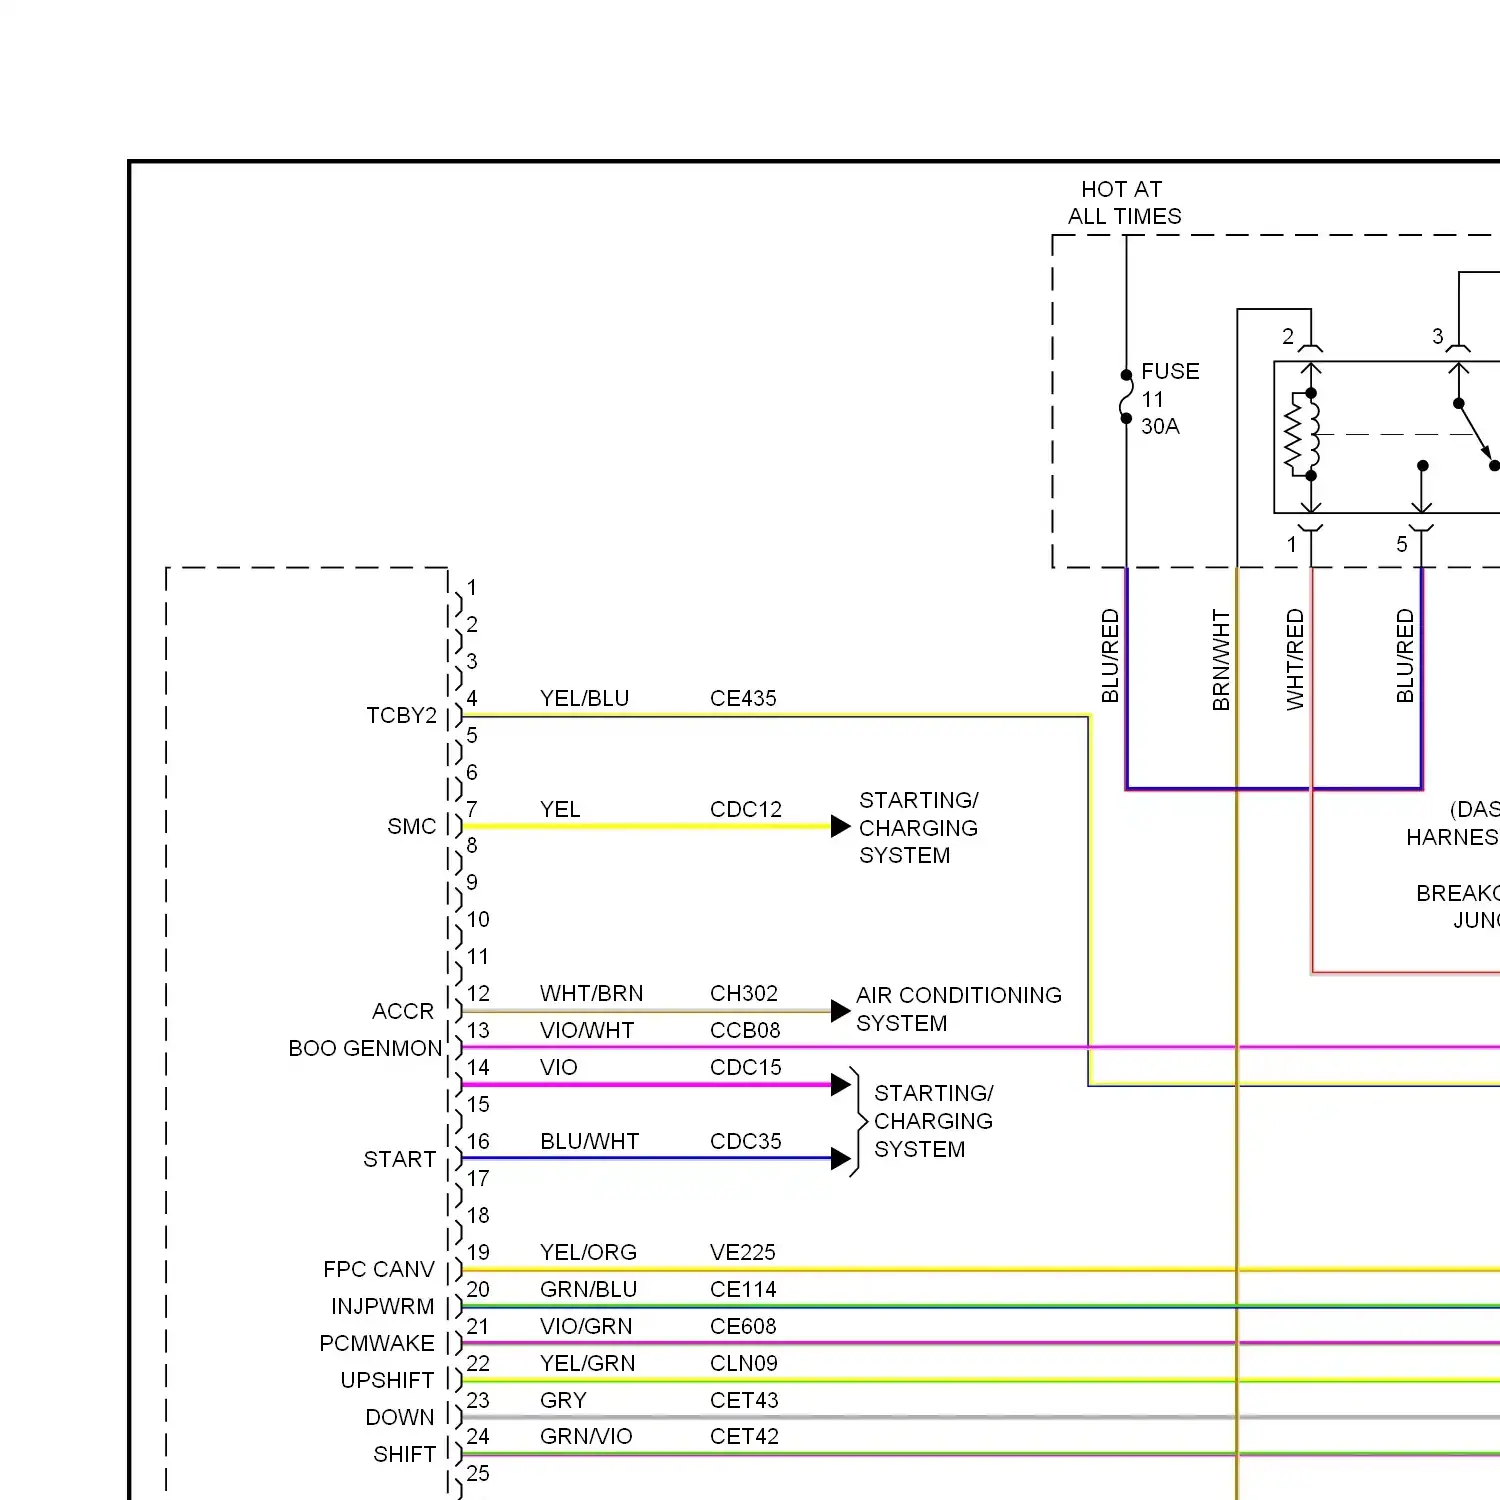Click the PCMWAKE pin label
This screenshot has height=1500, width=1500.
click(x=377, y=1344)
